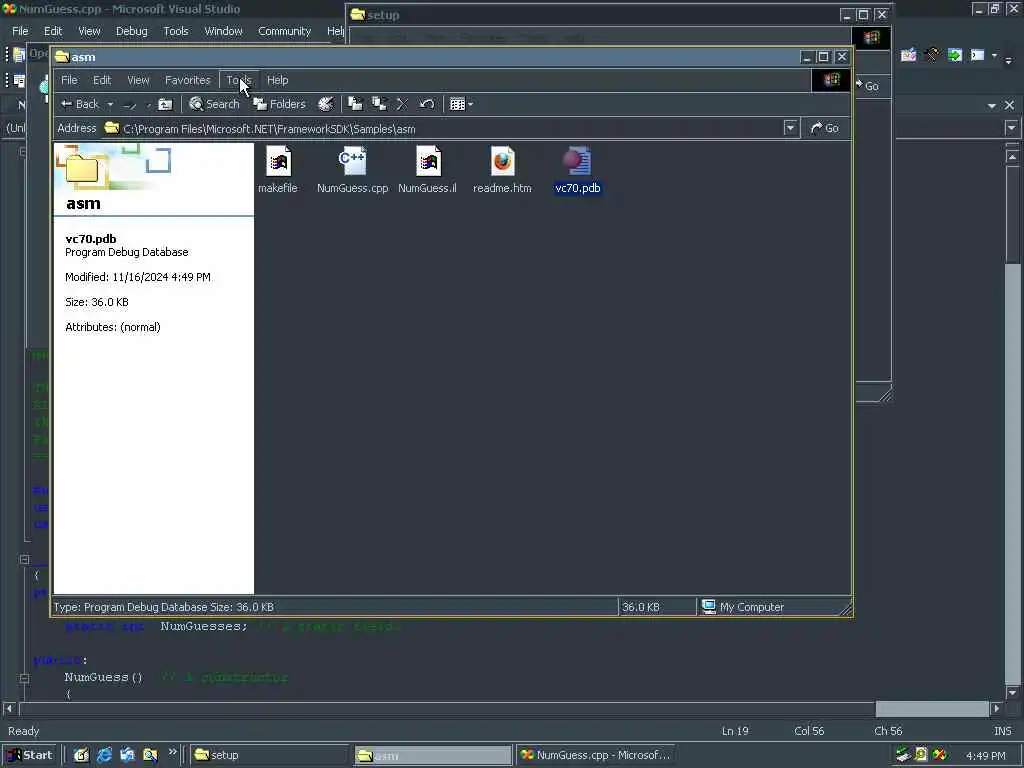Image resolution: width=1024 pixels, height=768 pixels.
Task: Click the My Computer icon in asm status bar
Action: tap(709, 607)
